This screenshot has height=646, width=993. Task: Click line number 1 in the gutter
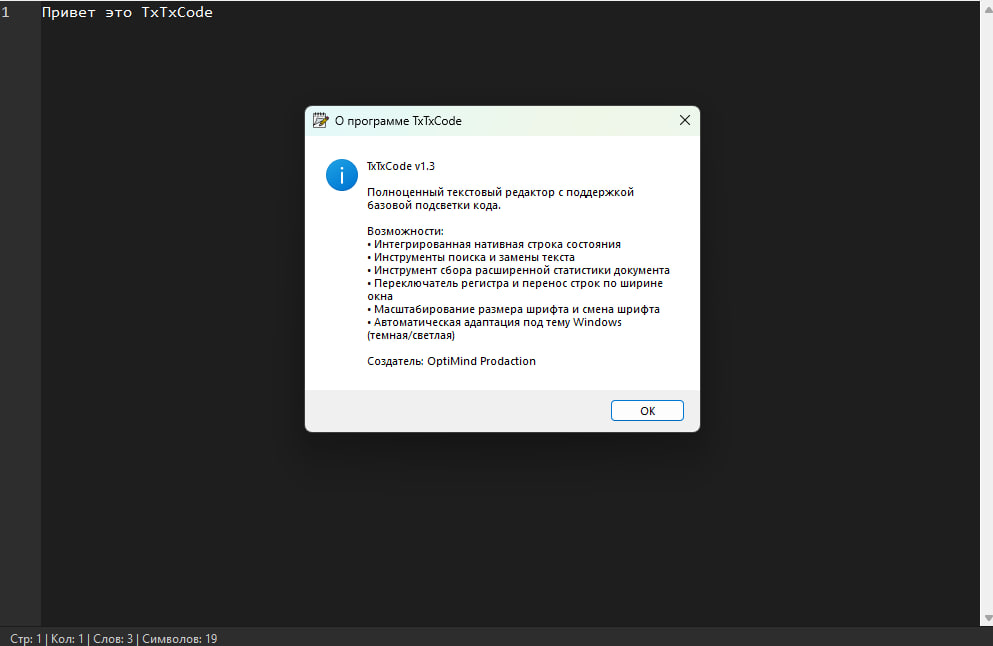[6, 12]
